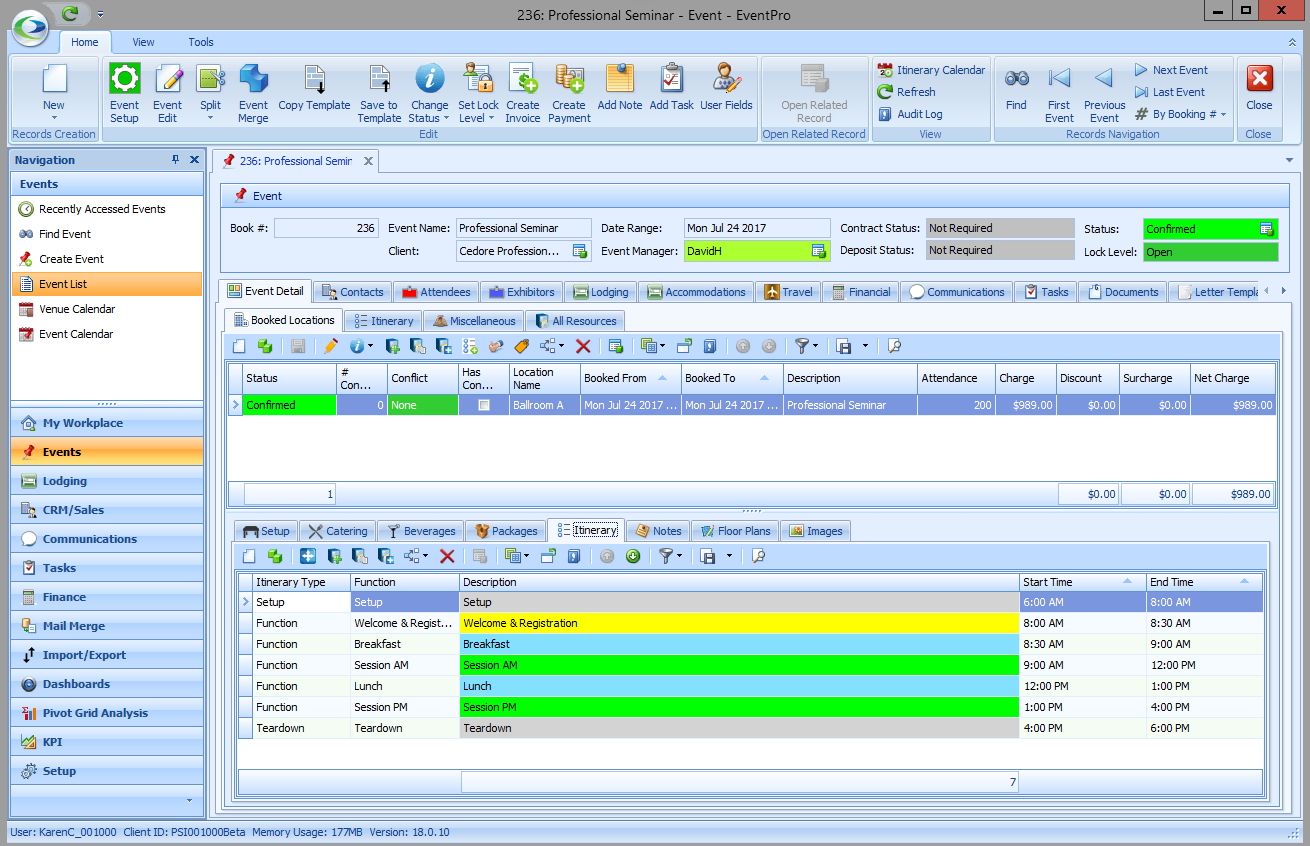
Task: Open the Event Manager lookup button
Action: pos(818,251)
